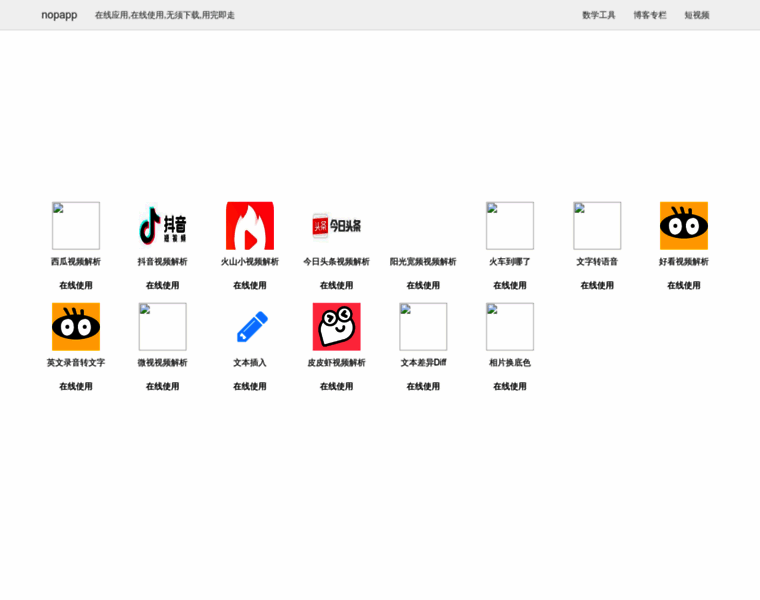Click 在线使用 under 微视视频解析
The image size is (760, 600).
tap(162, 386)
